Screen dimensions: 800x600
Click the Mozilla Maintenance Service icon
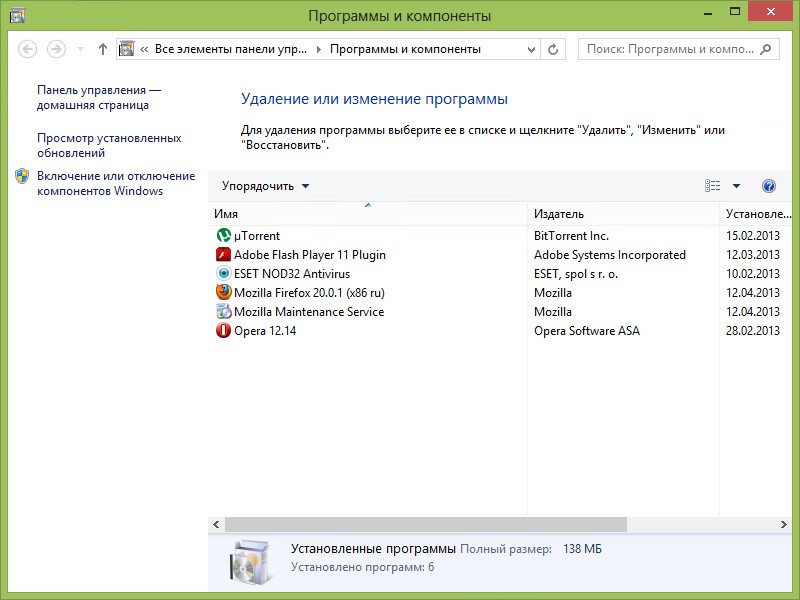[x=223, y=311]
